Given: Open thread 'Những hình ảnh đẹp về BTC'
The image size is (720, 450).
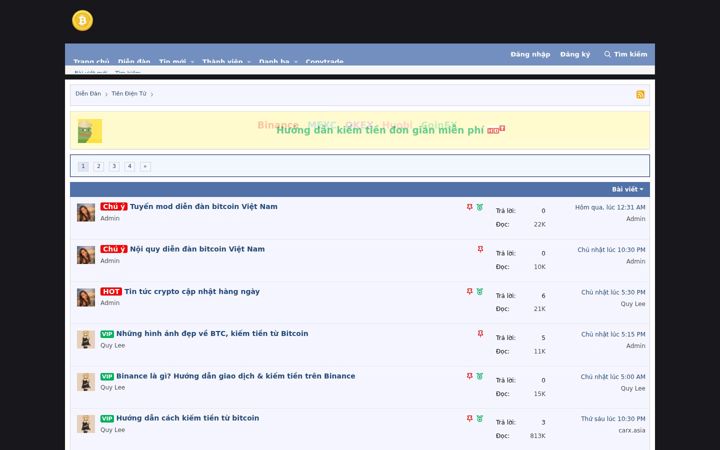Looking at the screenshot, I should coord(212,334).
